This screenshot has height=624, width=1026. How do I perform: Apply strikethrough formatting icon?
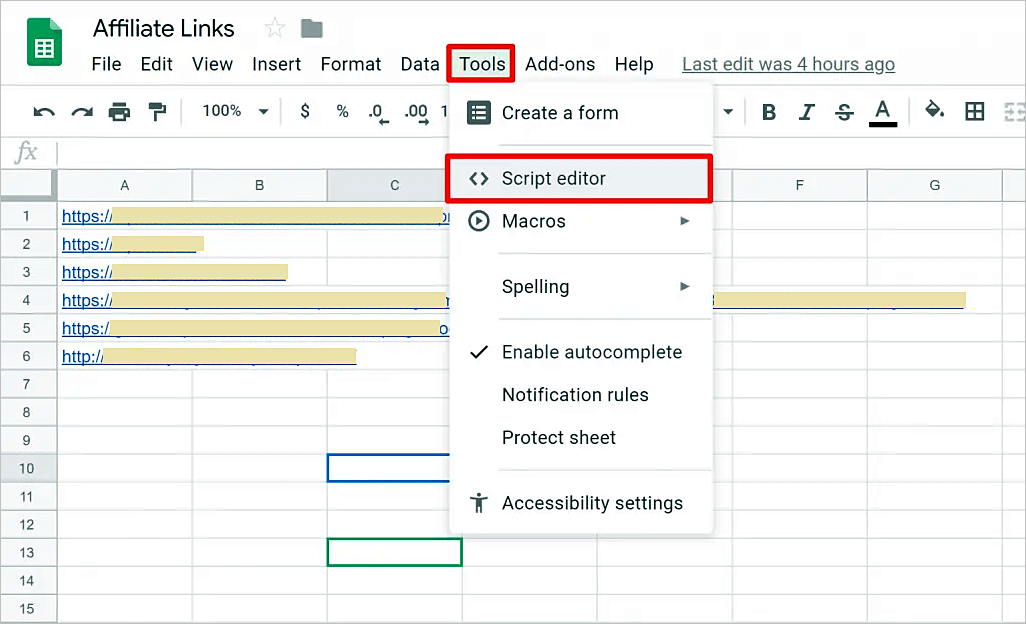tap(844, 112)
